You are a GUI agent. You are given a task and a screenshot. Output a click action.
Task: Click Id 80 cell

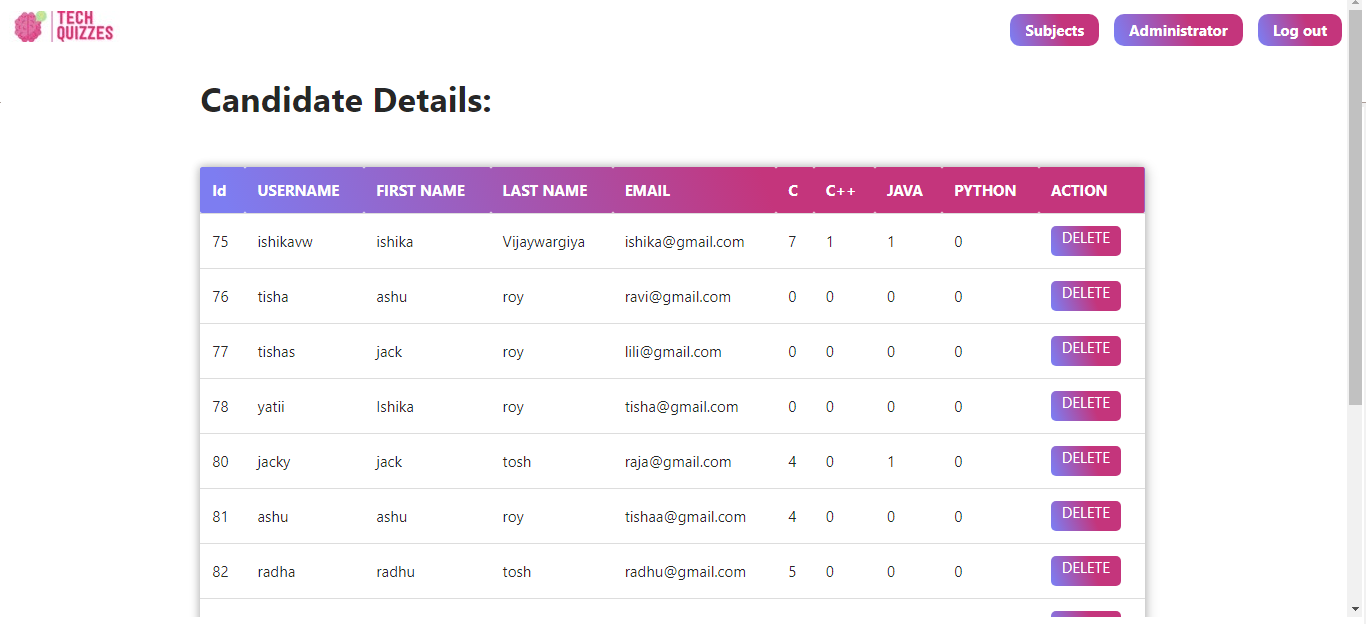click(220, 461)
